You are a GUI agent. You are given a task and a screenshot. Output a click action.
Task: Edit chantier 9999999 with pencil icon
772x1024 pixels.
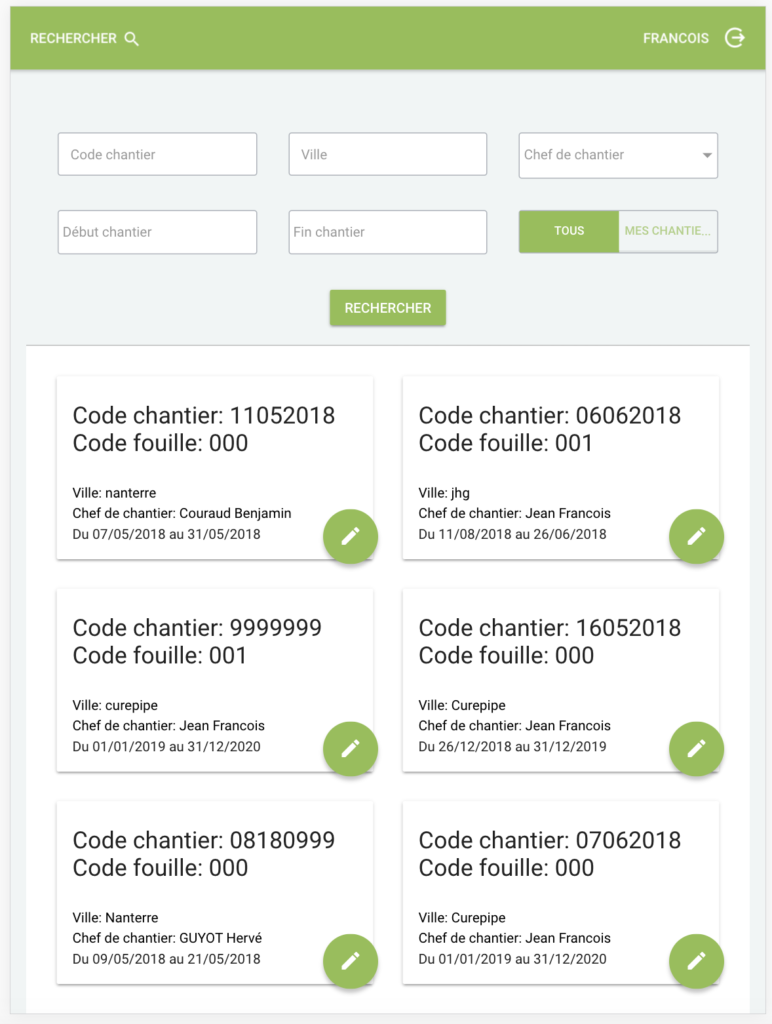click(x=351, y=748)
